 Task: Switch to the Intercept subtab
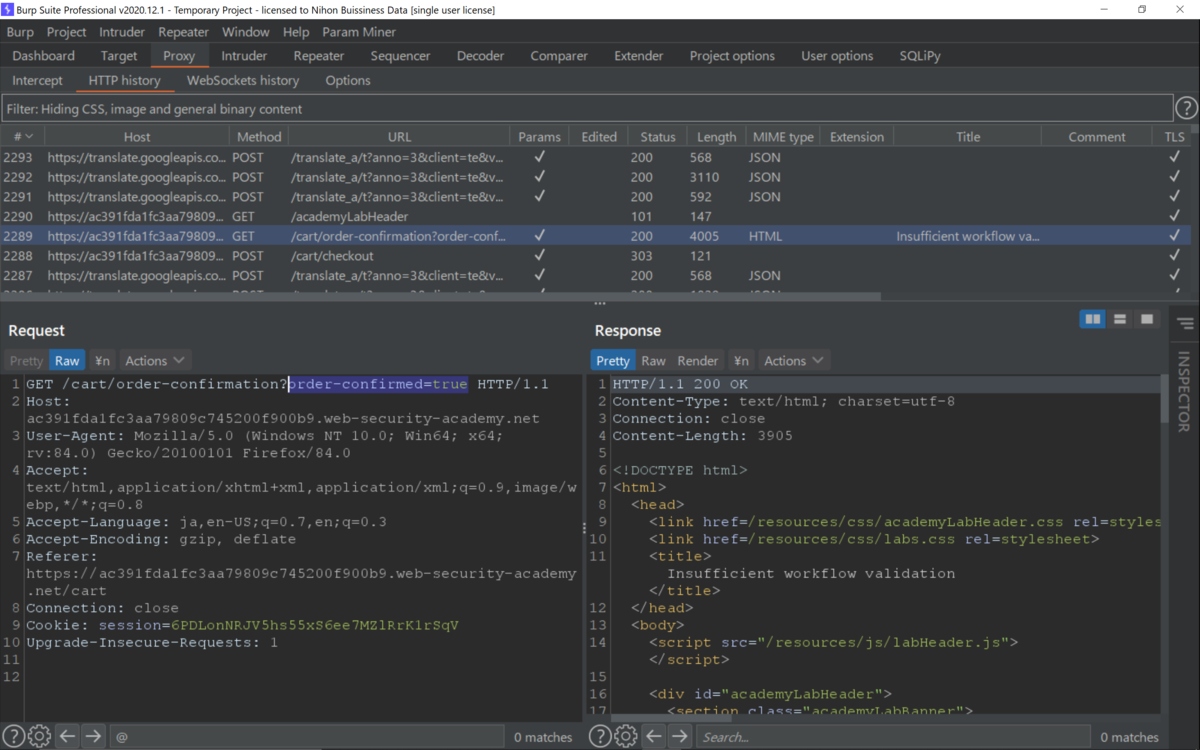[x=38, y=80]
